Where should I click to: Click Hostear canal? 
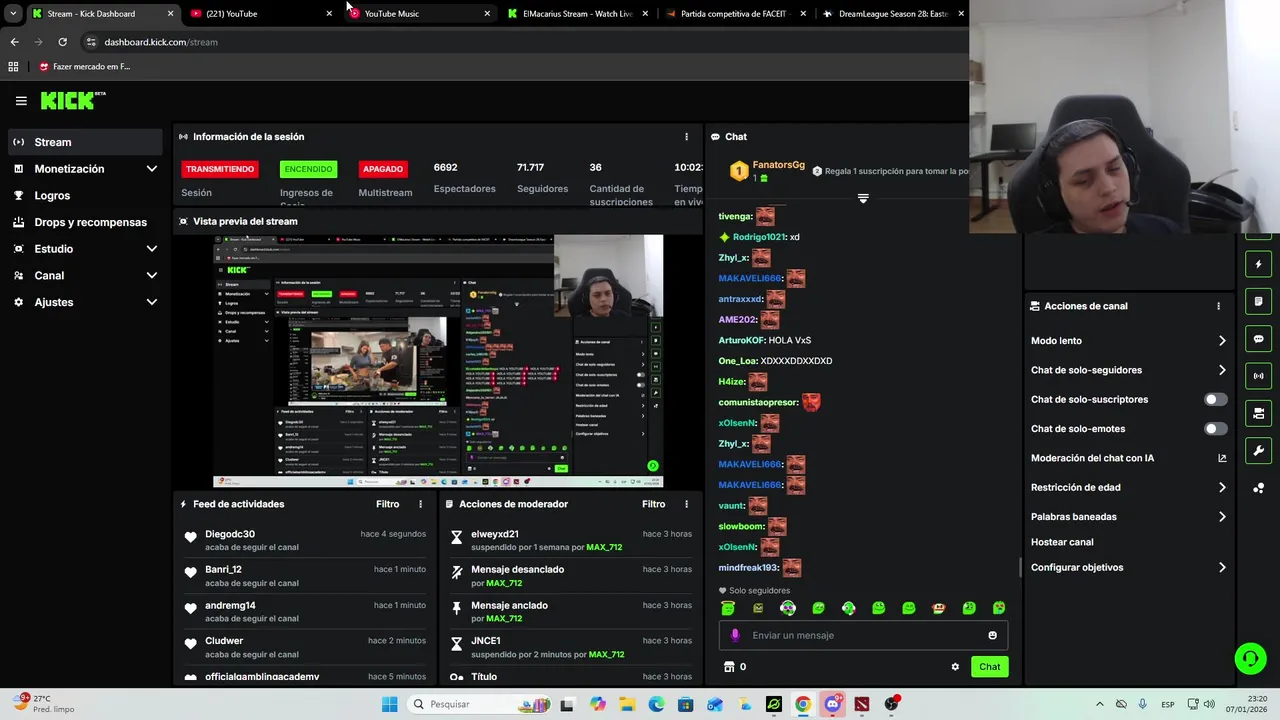coord(1062,542)
